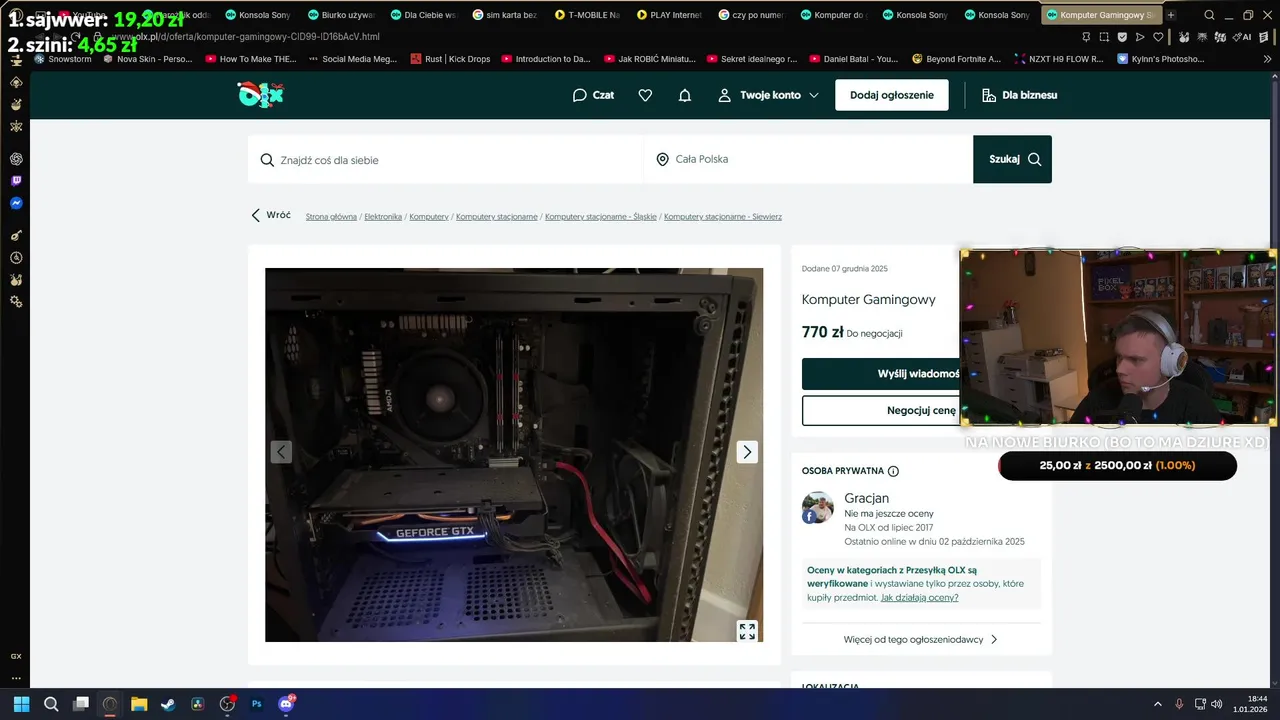Open Strona główna breadcrumb
Image resolution: width=1280 pixels, height=720 pixels.
click(x=331, y=217)
